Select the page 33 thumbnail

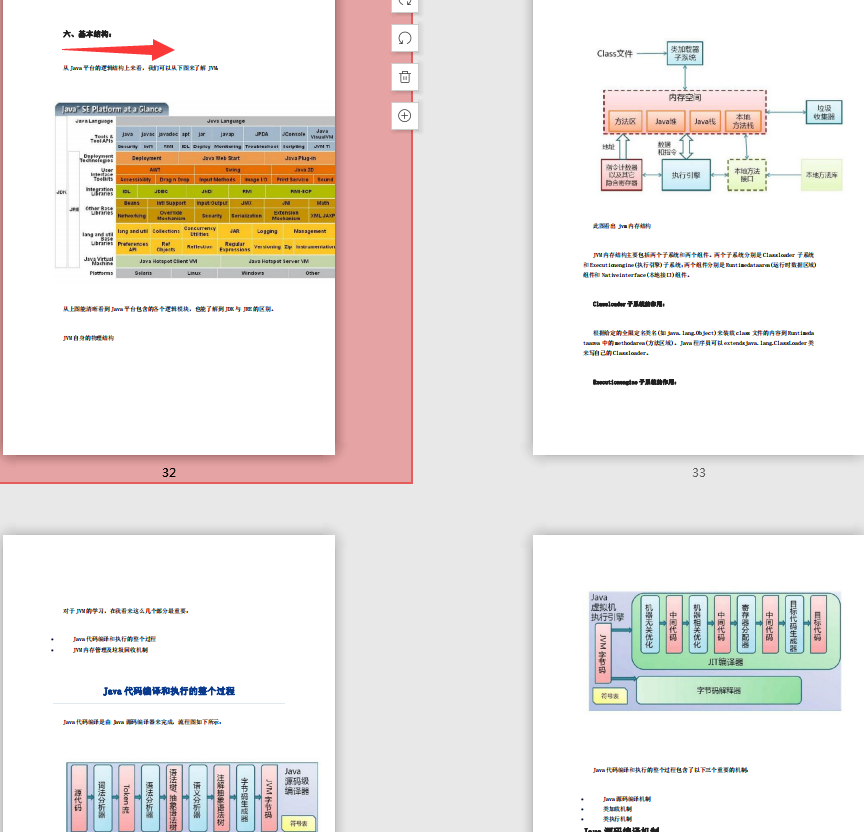click(x=698, y=227)
